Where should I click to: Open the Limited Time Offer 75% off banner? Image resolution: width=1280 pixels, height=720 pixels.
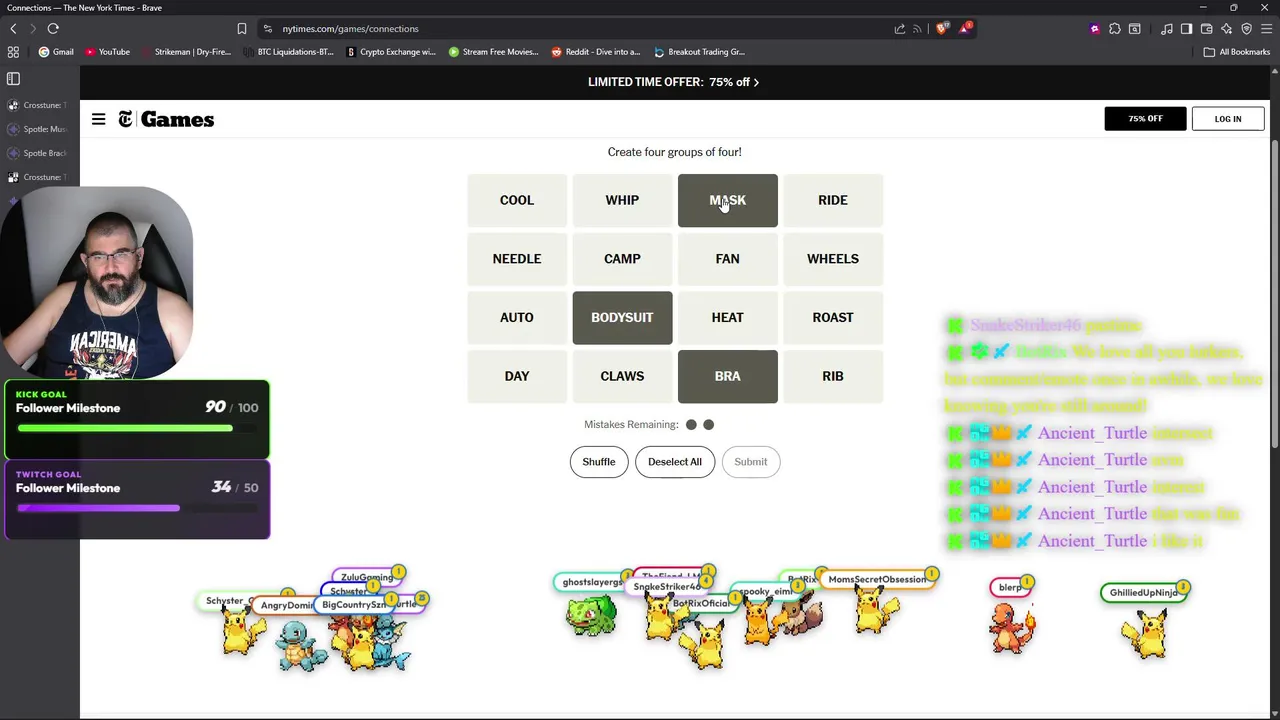673,82
